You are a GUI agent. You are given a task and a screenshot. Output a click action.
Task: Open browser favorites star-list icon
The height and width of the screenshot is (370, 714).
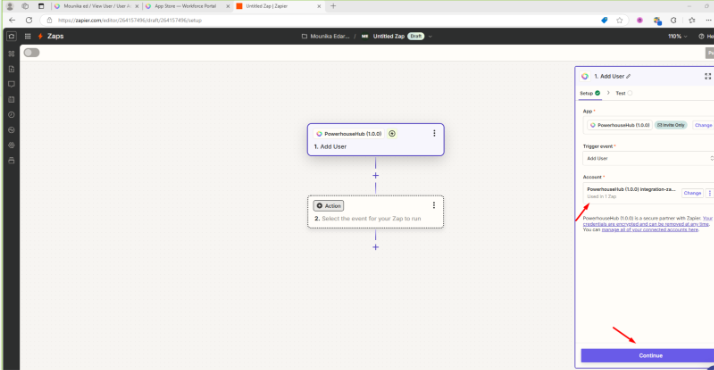point(692,20)
